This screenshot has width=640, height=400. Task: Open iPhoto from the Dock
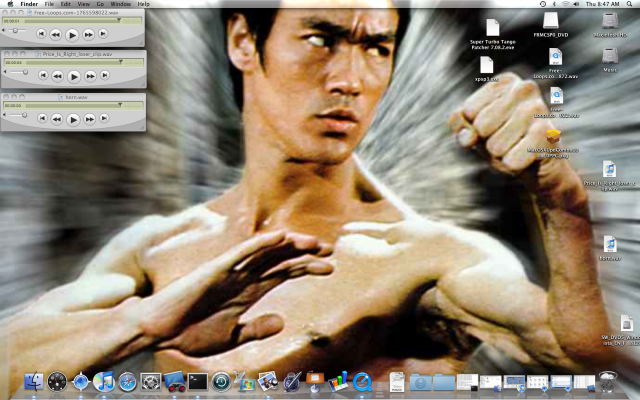click(x=268, y=381)
